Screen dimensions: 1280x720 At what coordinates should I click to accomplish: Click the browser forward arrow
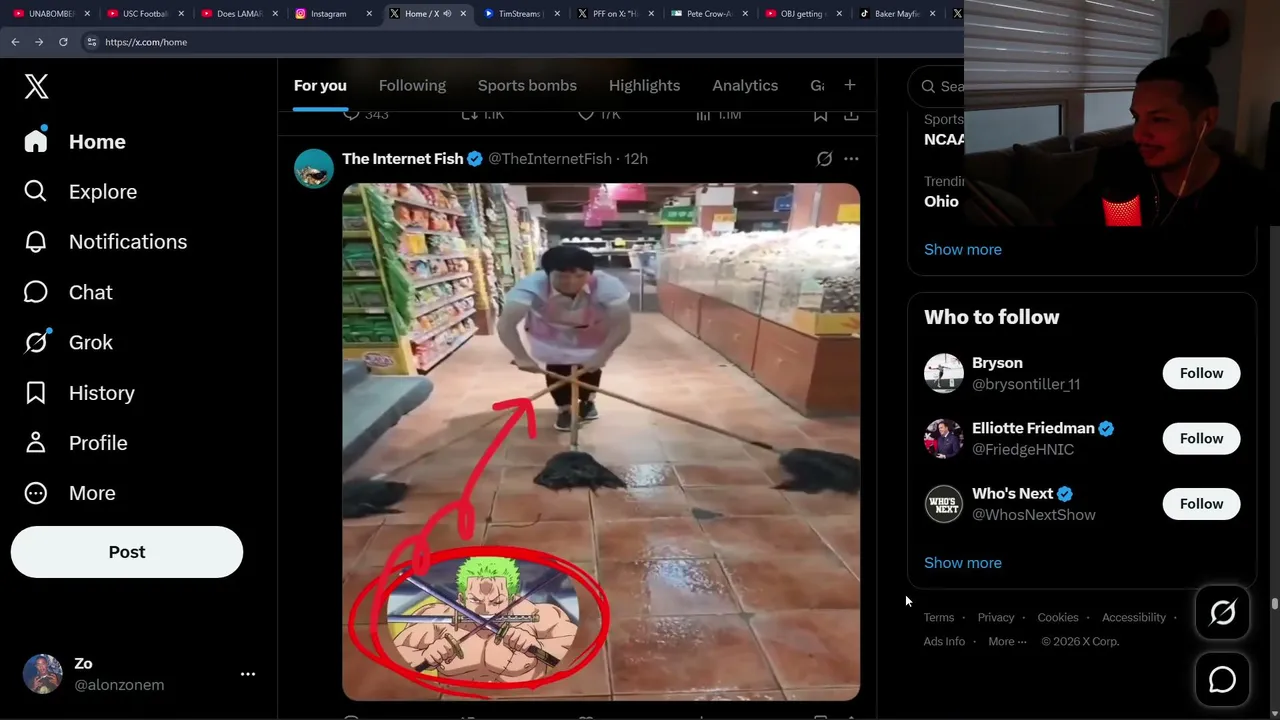pos(39,42)
